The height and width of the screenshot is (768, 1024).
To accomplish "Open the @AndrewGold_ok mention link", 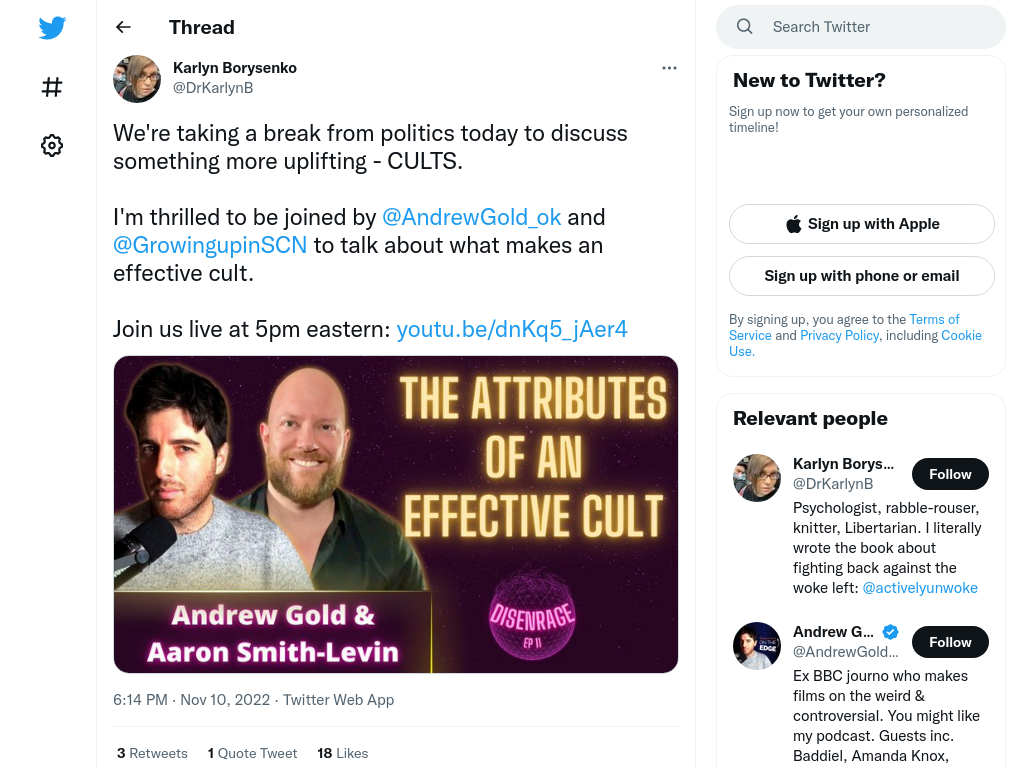I will pos(472,217).
